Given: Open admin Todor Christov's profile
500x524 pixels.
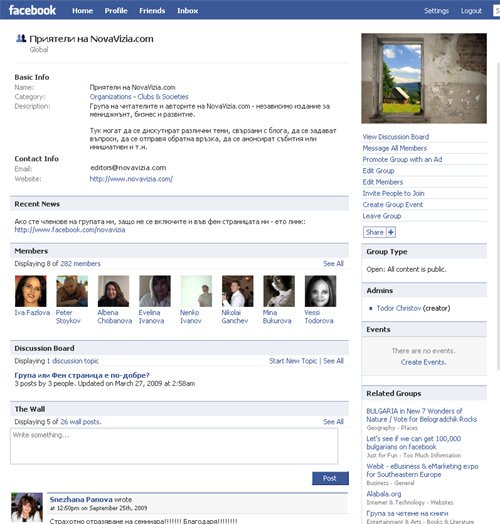Looking at the screenshot, I should pyautogui.click(x=399, y=308).
